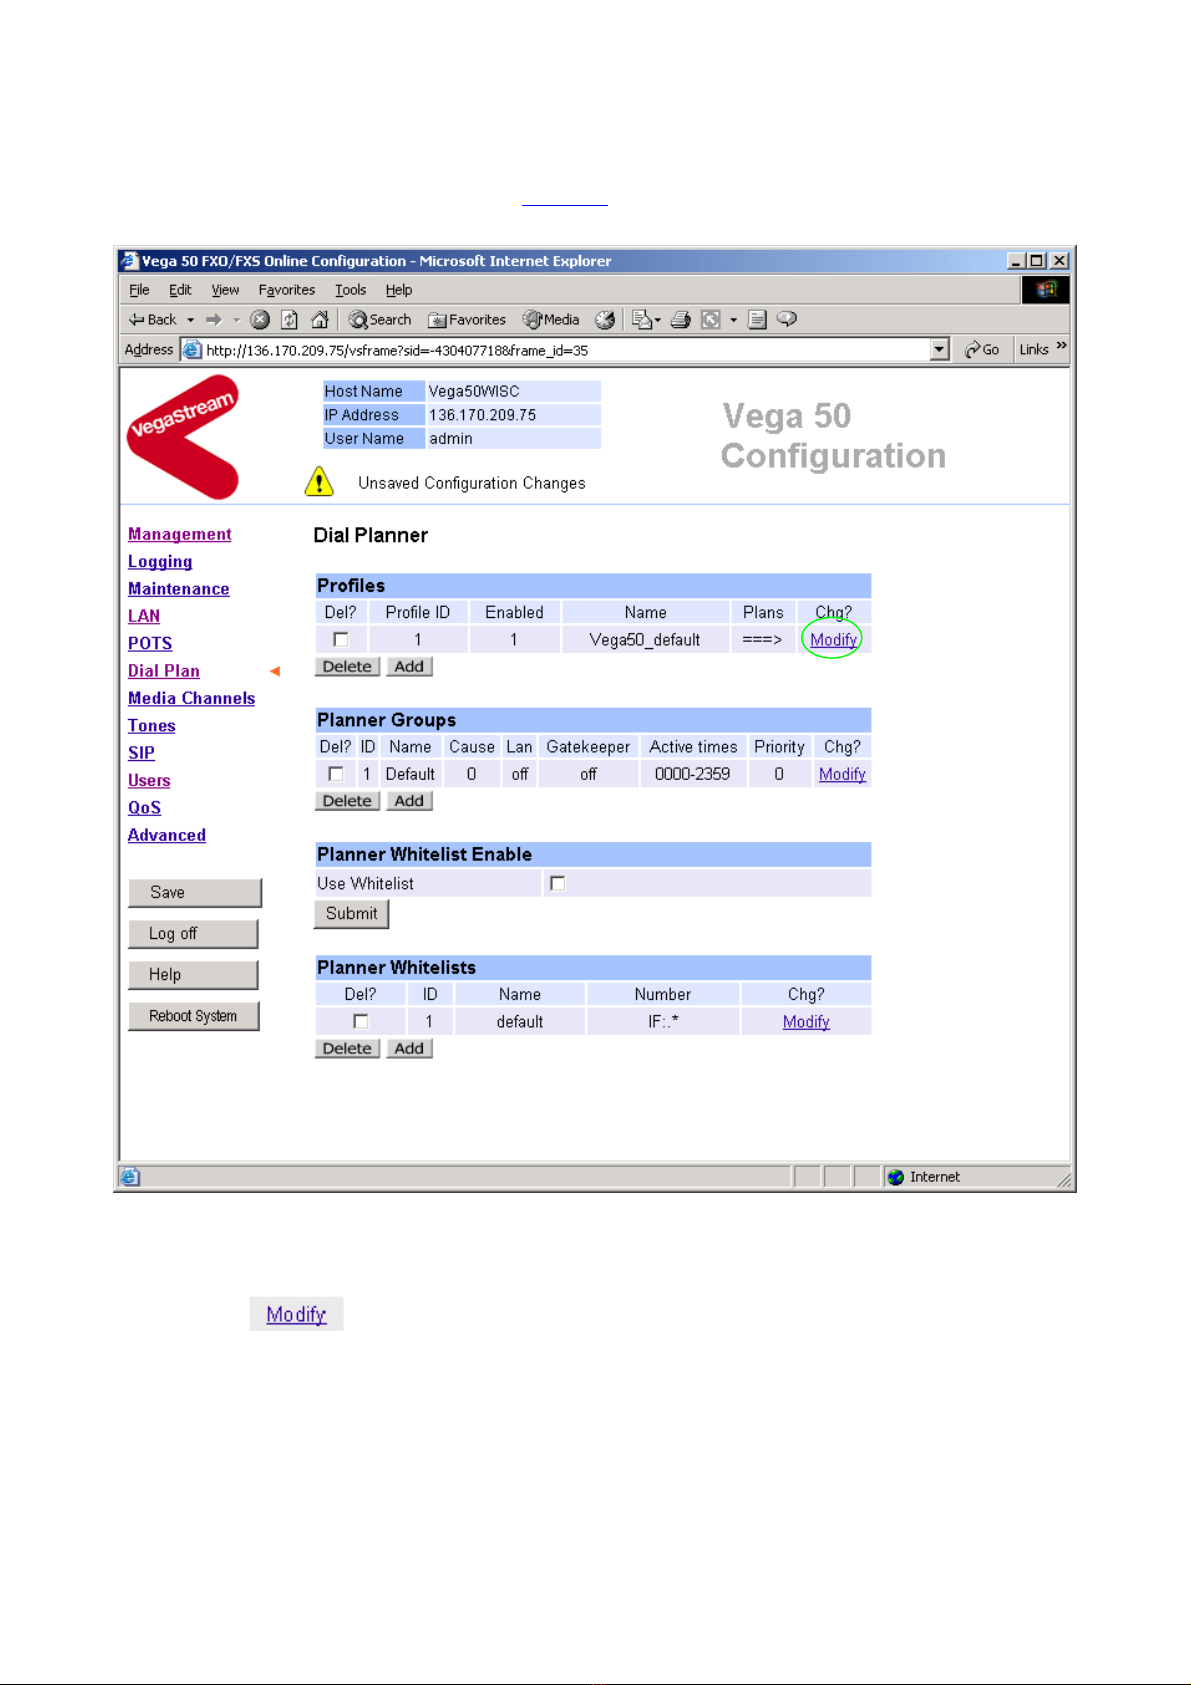Image resolution: width=1191 pixels, height=1685 pixels.
Task: Open the View menu
Action: 225,290
